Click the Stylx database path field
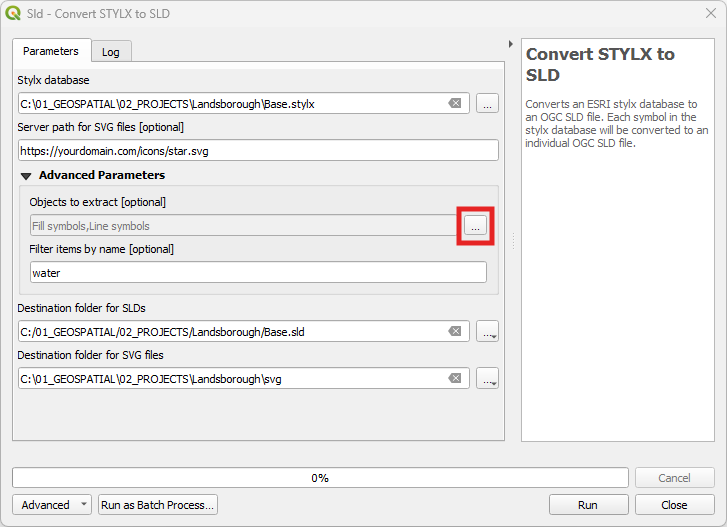 click(x=232, y=103)
